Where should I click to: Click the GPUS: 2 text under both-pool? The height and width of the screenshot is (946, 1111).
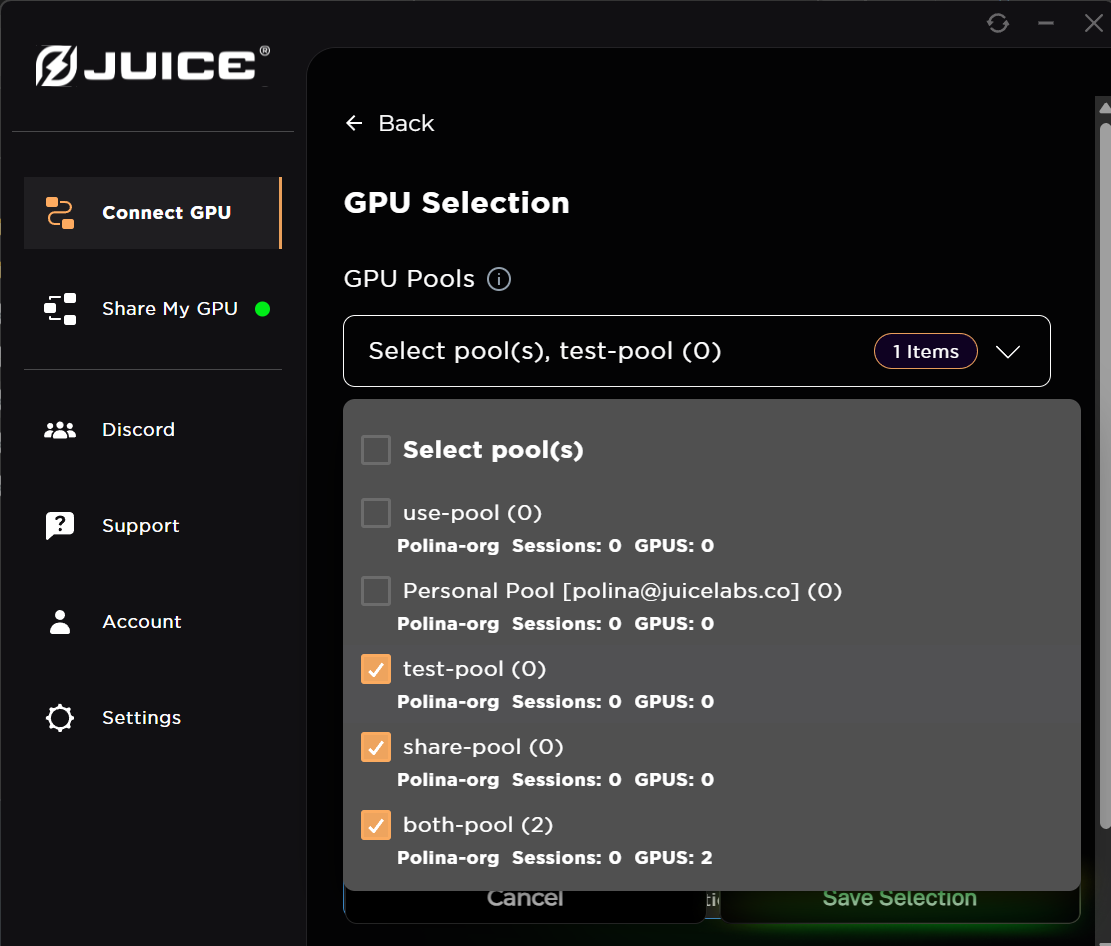(673, 857)
